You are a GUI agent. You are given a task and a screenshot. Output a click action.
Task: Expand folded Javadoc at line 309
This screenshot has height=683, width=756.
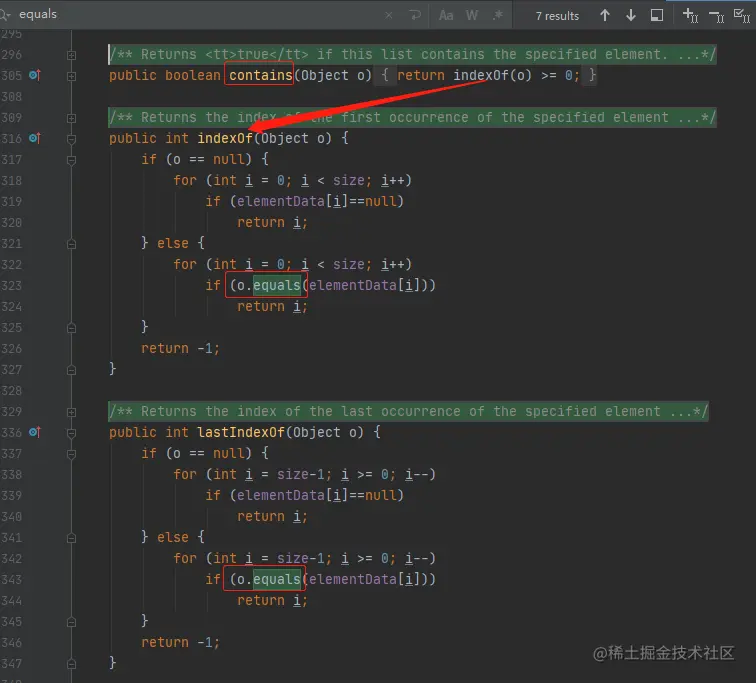pos(71,118)
